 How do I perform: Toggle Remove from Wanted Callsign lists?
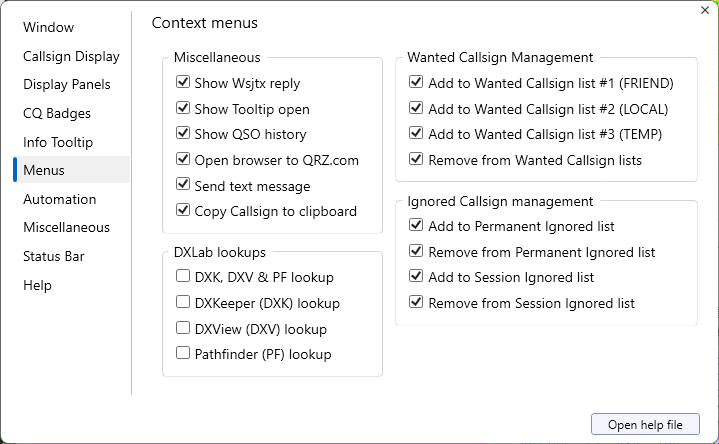point(416,159)
